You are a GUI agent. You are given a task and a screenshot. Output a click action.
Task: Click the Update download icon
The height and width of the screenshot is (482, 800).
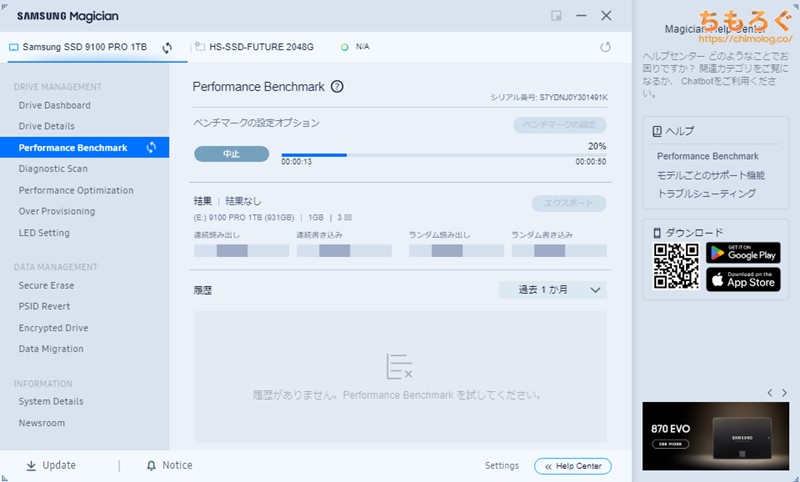[31, 465]
